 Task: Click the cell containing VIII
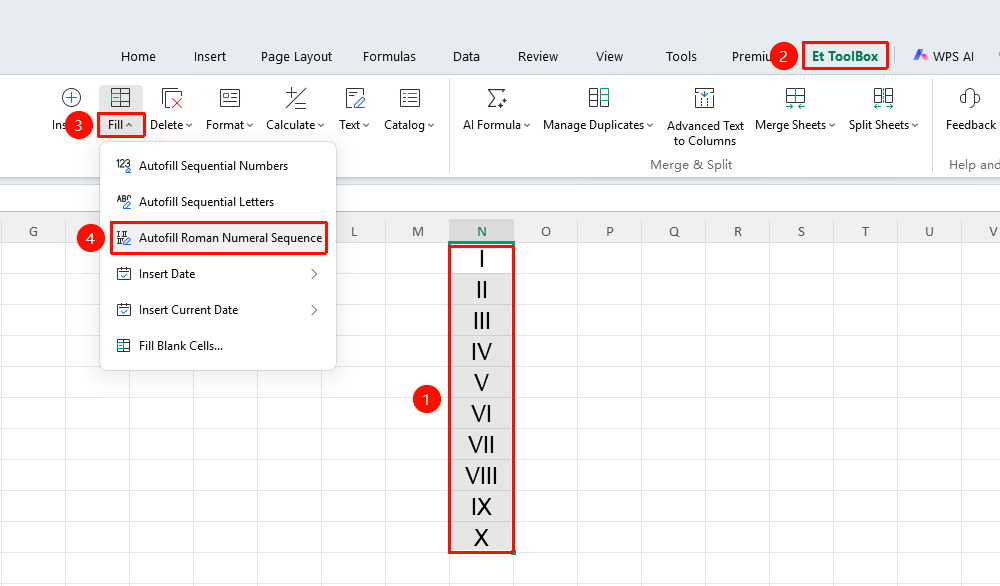[x=482, y=476]
